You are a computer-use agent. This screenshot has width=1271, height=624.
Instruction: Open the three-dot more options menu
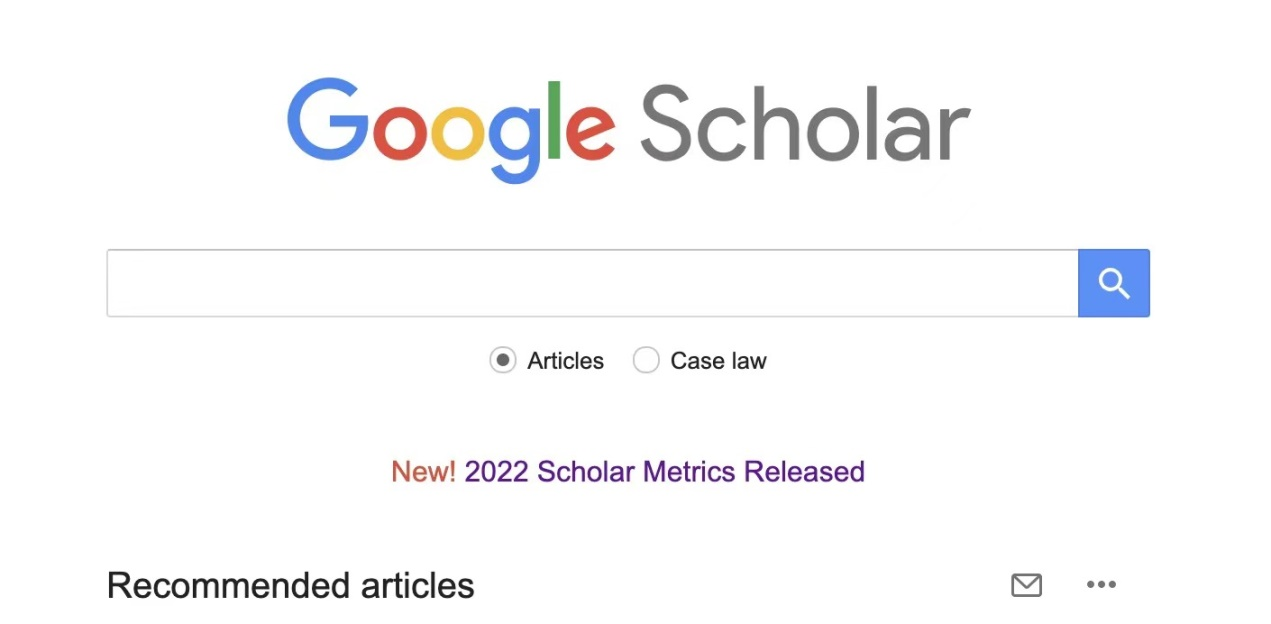pos(1101,585)
